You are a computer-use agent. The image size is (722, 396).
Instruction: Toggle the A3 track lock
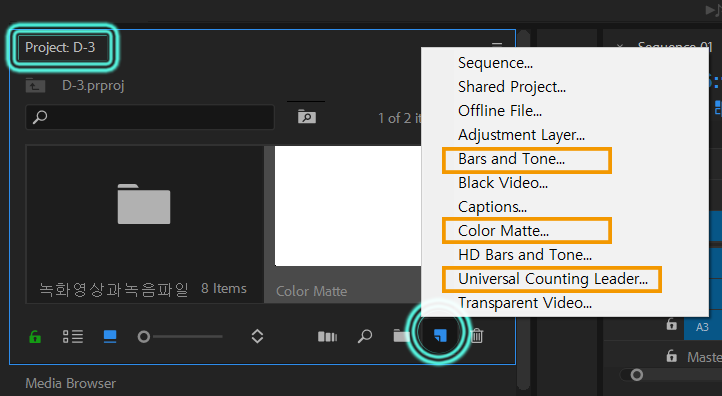click(x=671, y=325)
